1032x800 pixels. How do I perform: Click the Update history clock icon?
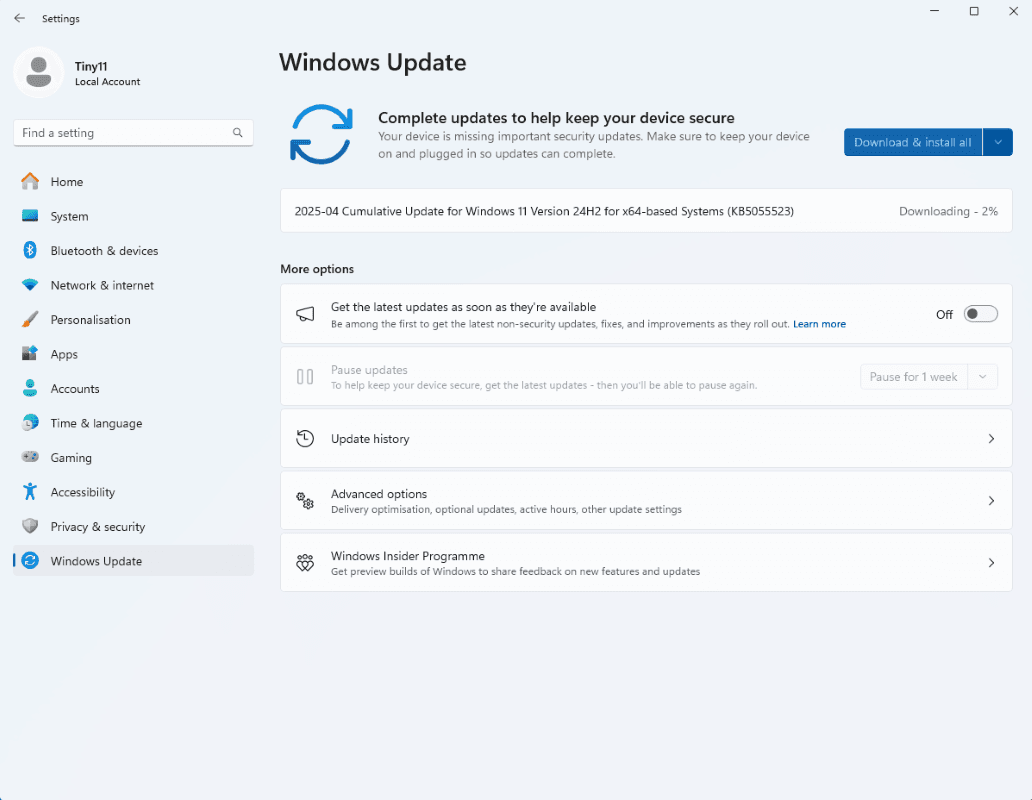tap(305, 438)
